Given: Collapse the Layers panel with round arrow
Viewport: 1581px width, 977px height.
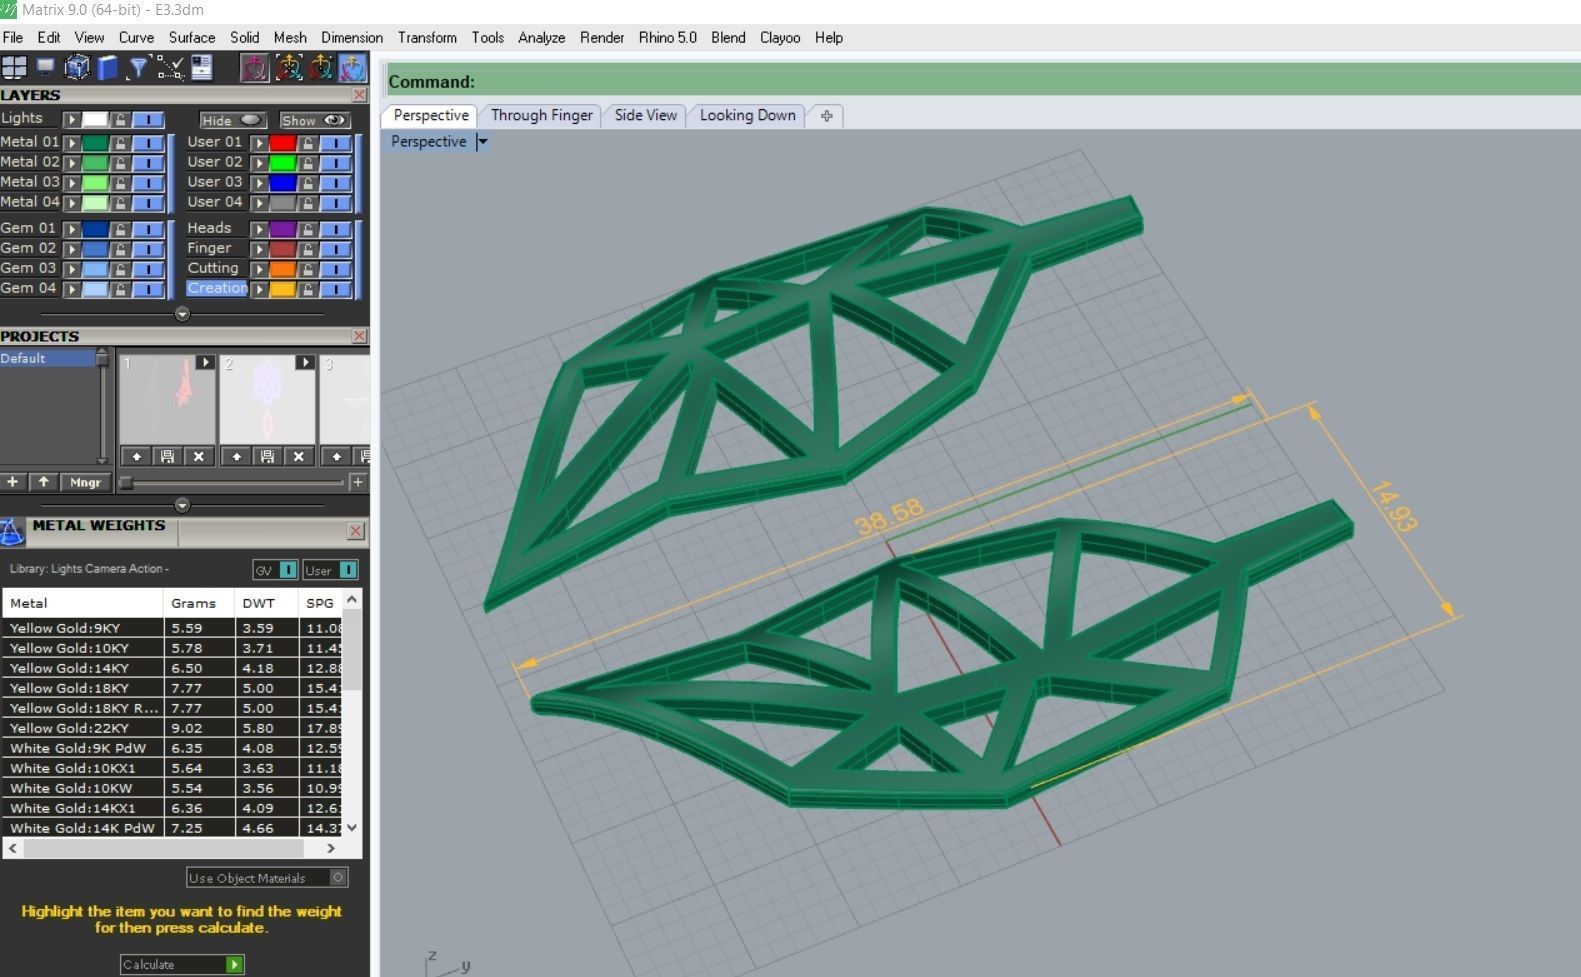Looking at the screenshot, I should 182,314.
